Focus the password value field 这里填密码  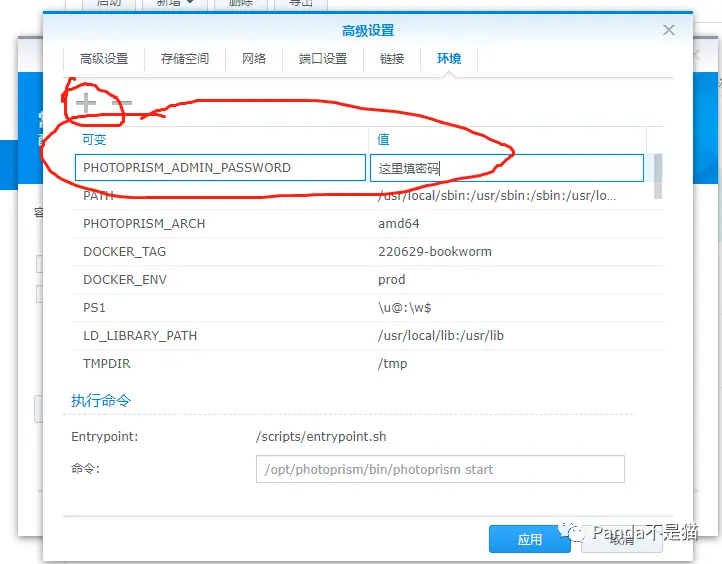point(507,168)
